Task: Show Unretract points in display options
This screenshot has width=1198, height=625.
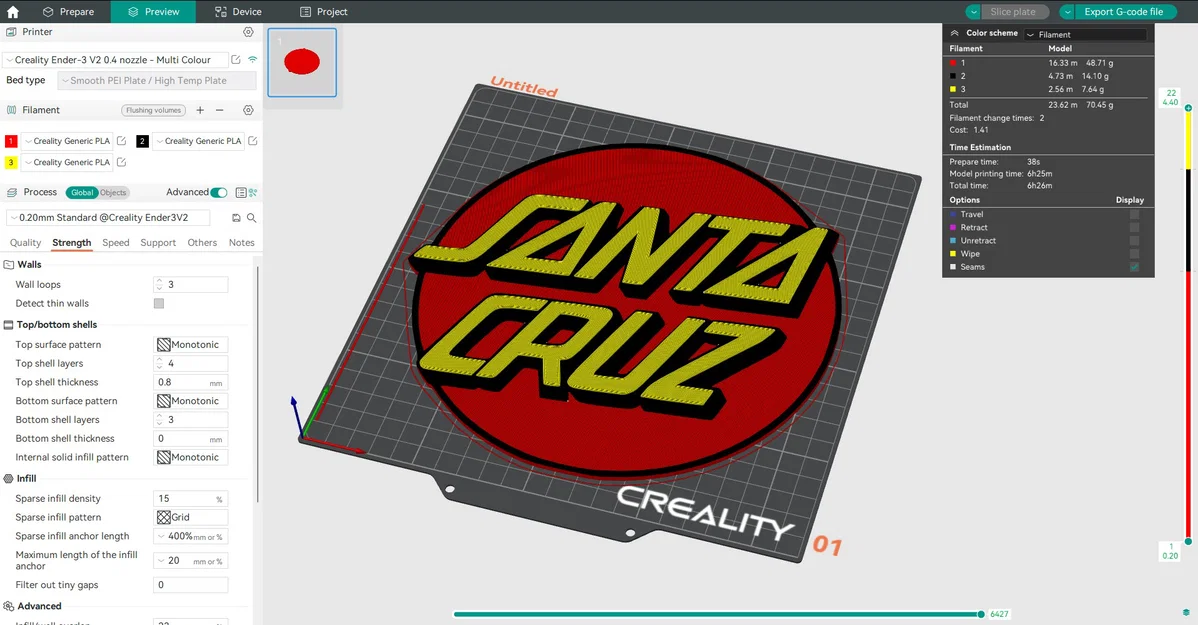Action: pos(1135,241)
